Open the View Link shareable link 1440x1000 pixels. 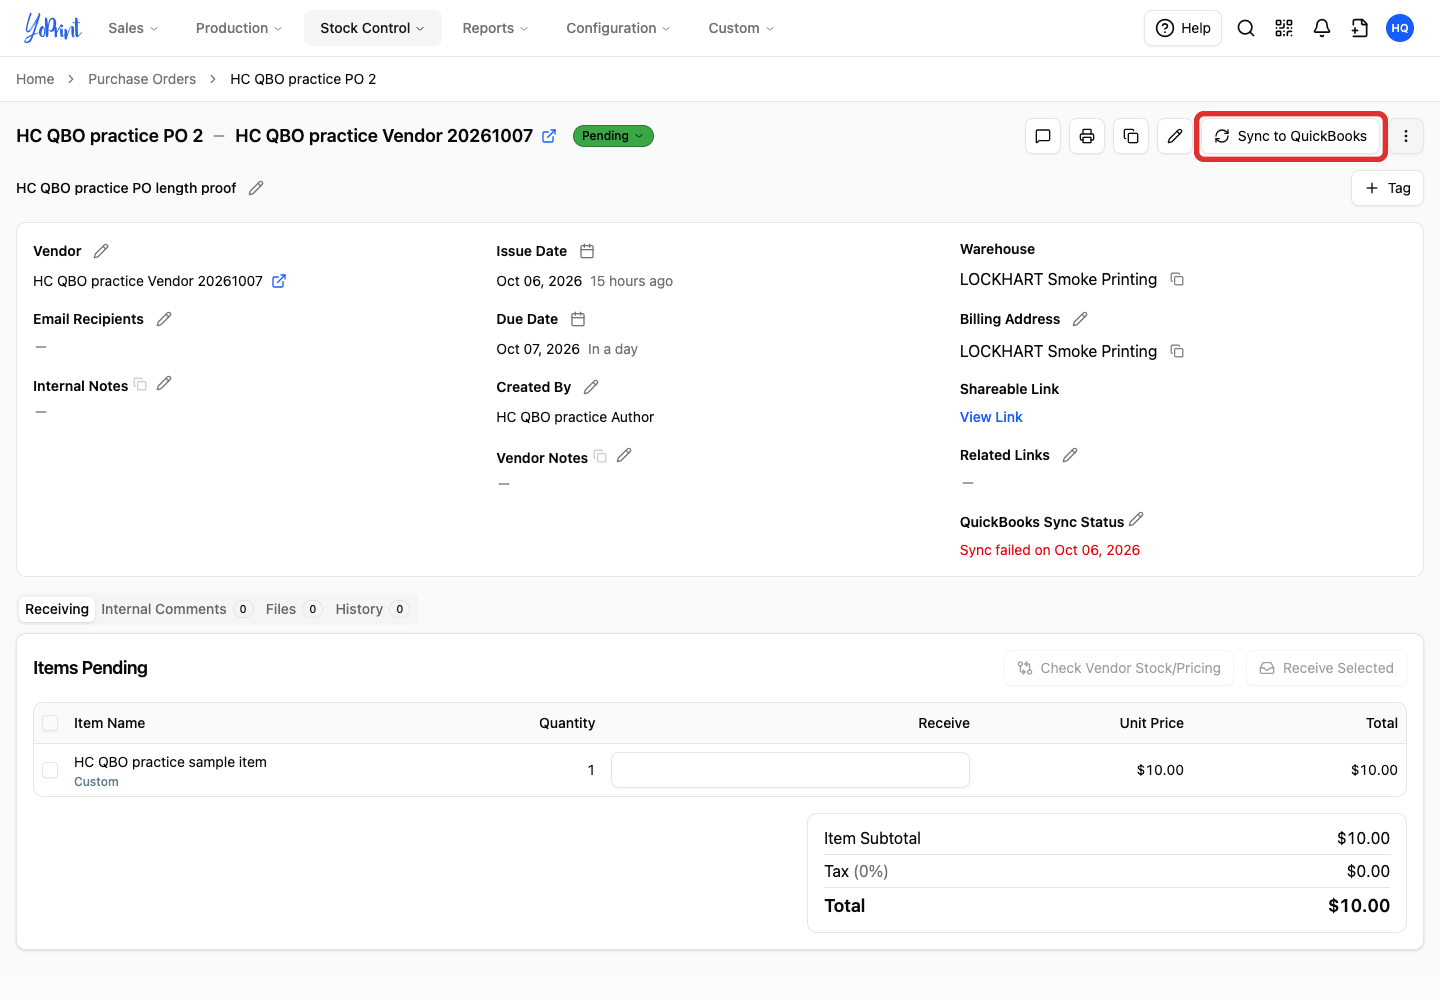click(991, 417)
